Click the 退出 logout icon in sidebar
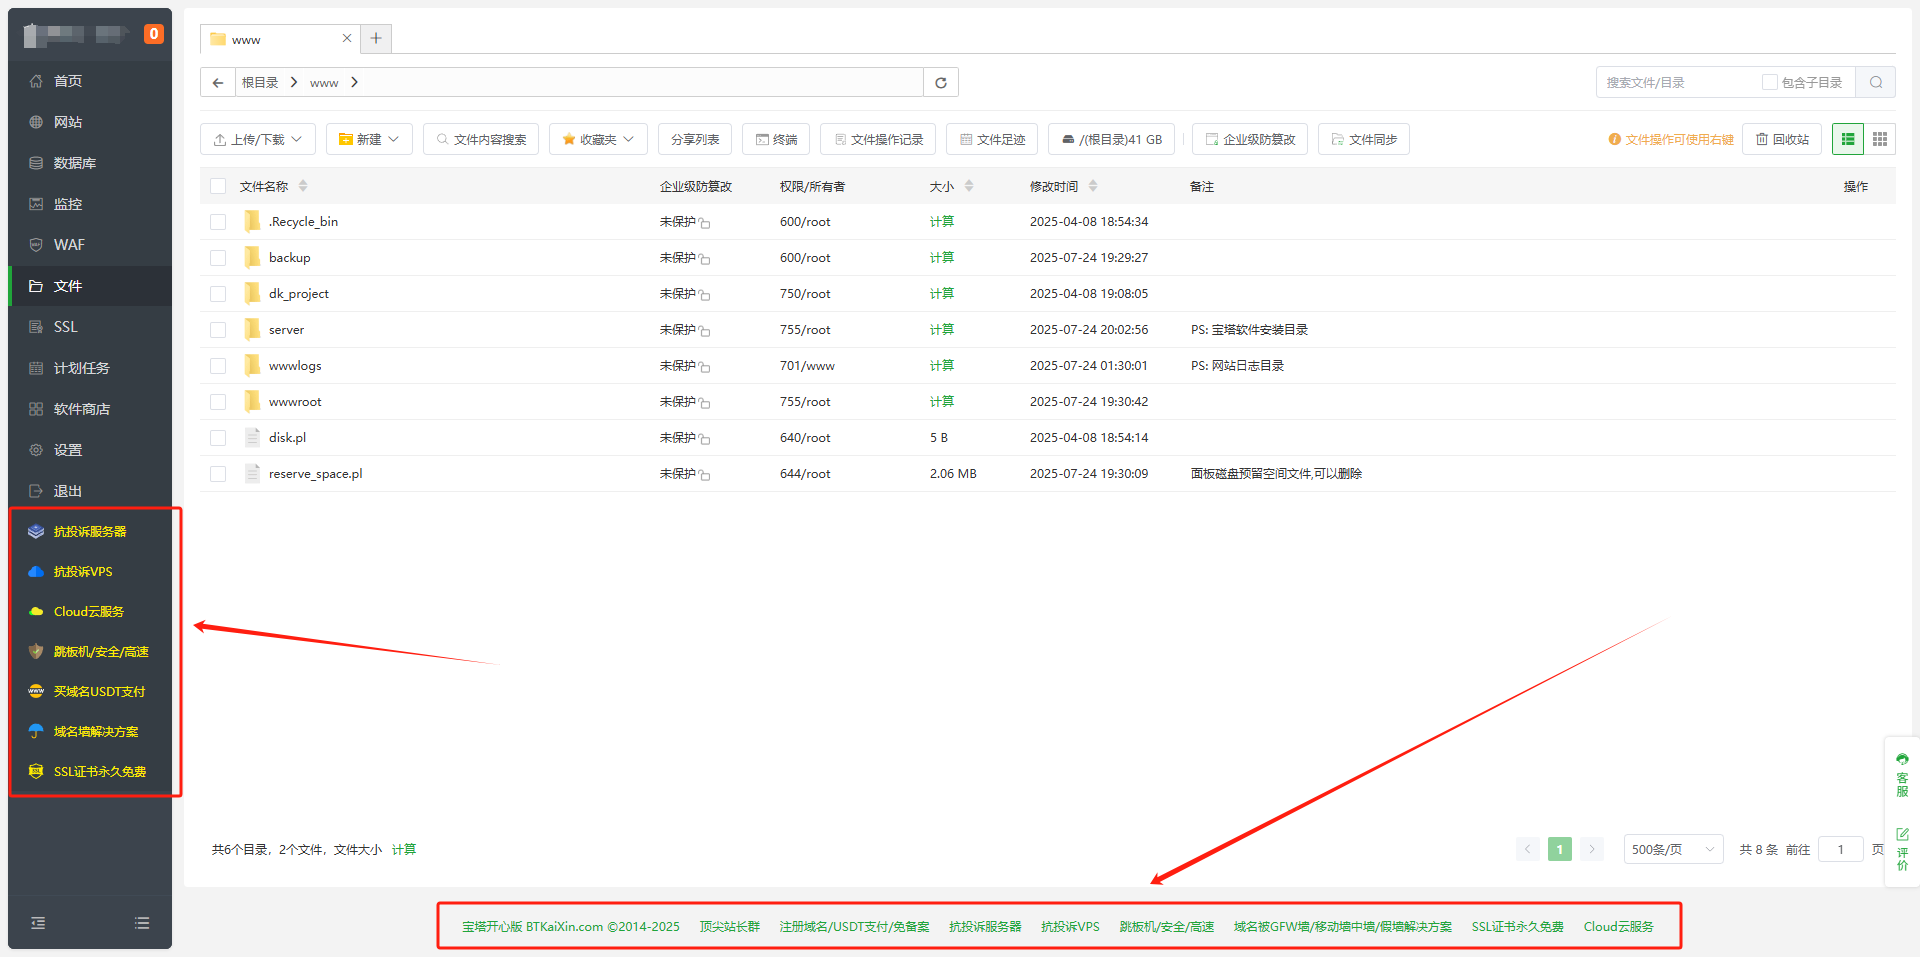 [36, 491]
